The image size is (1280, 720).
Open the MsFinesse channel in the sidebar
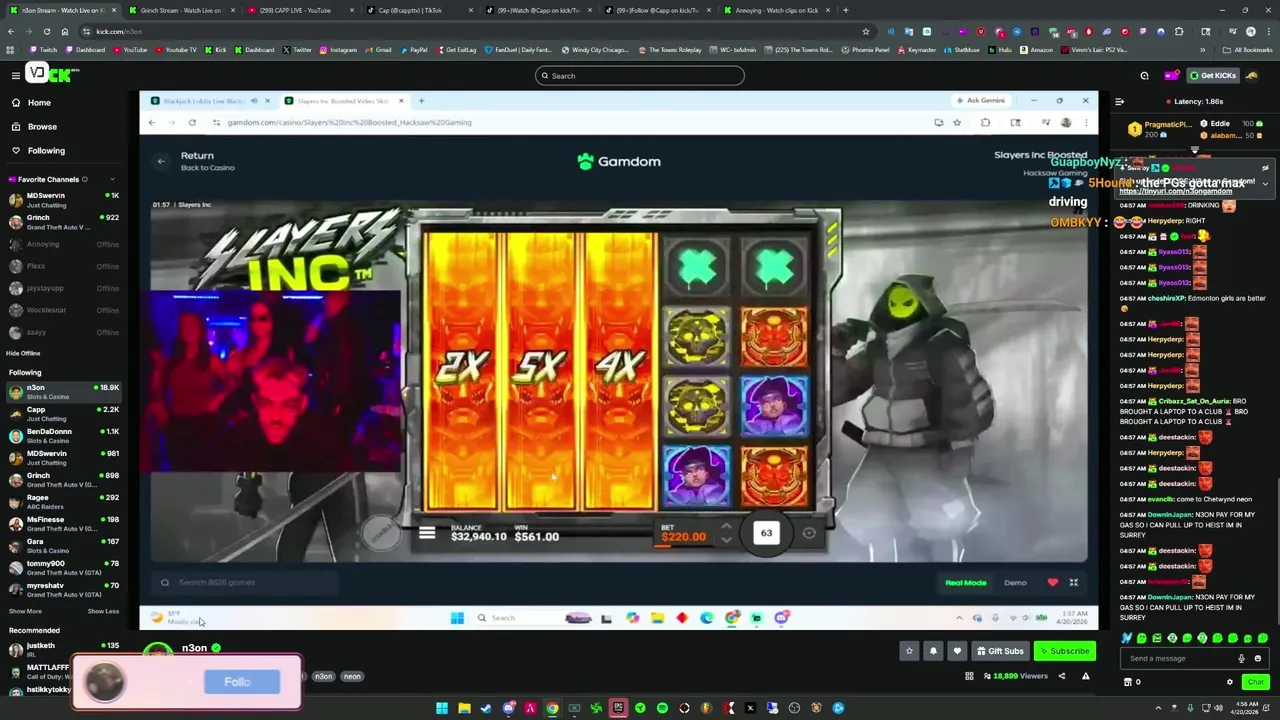point(62,524)
